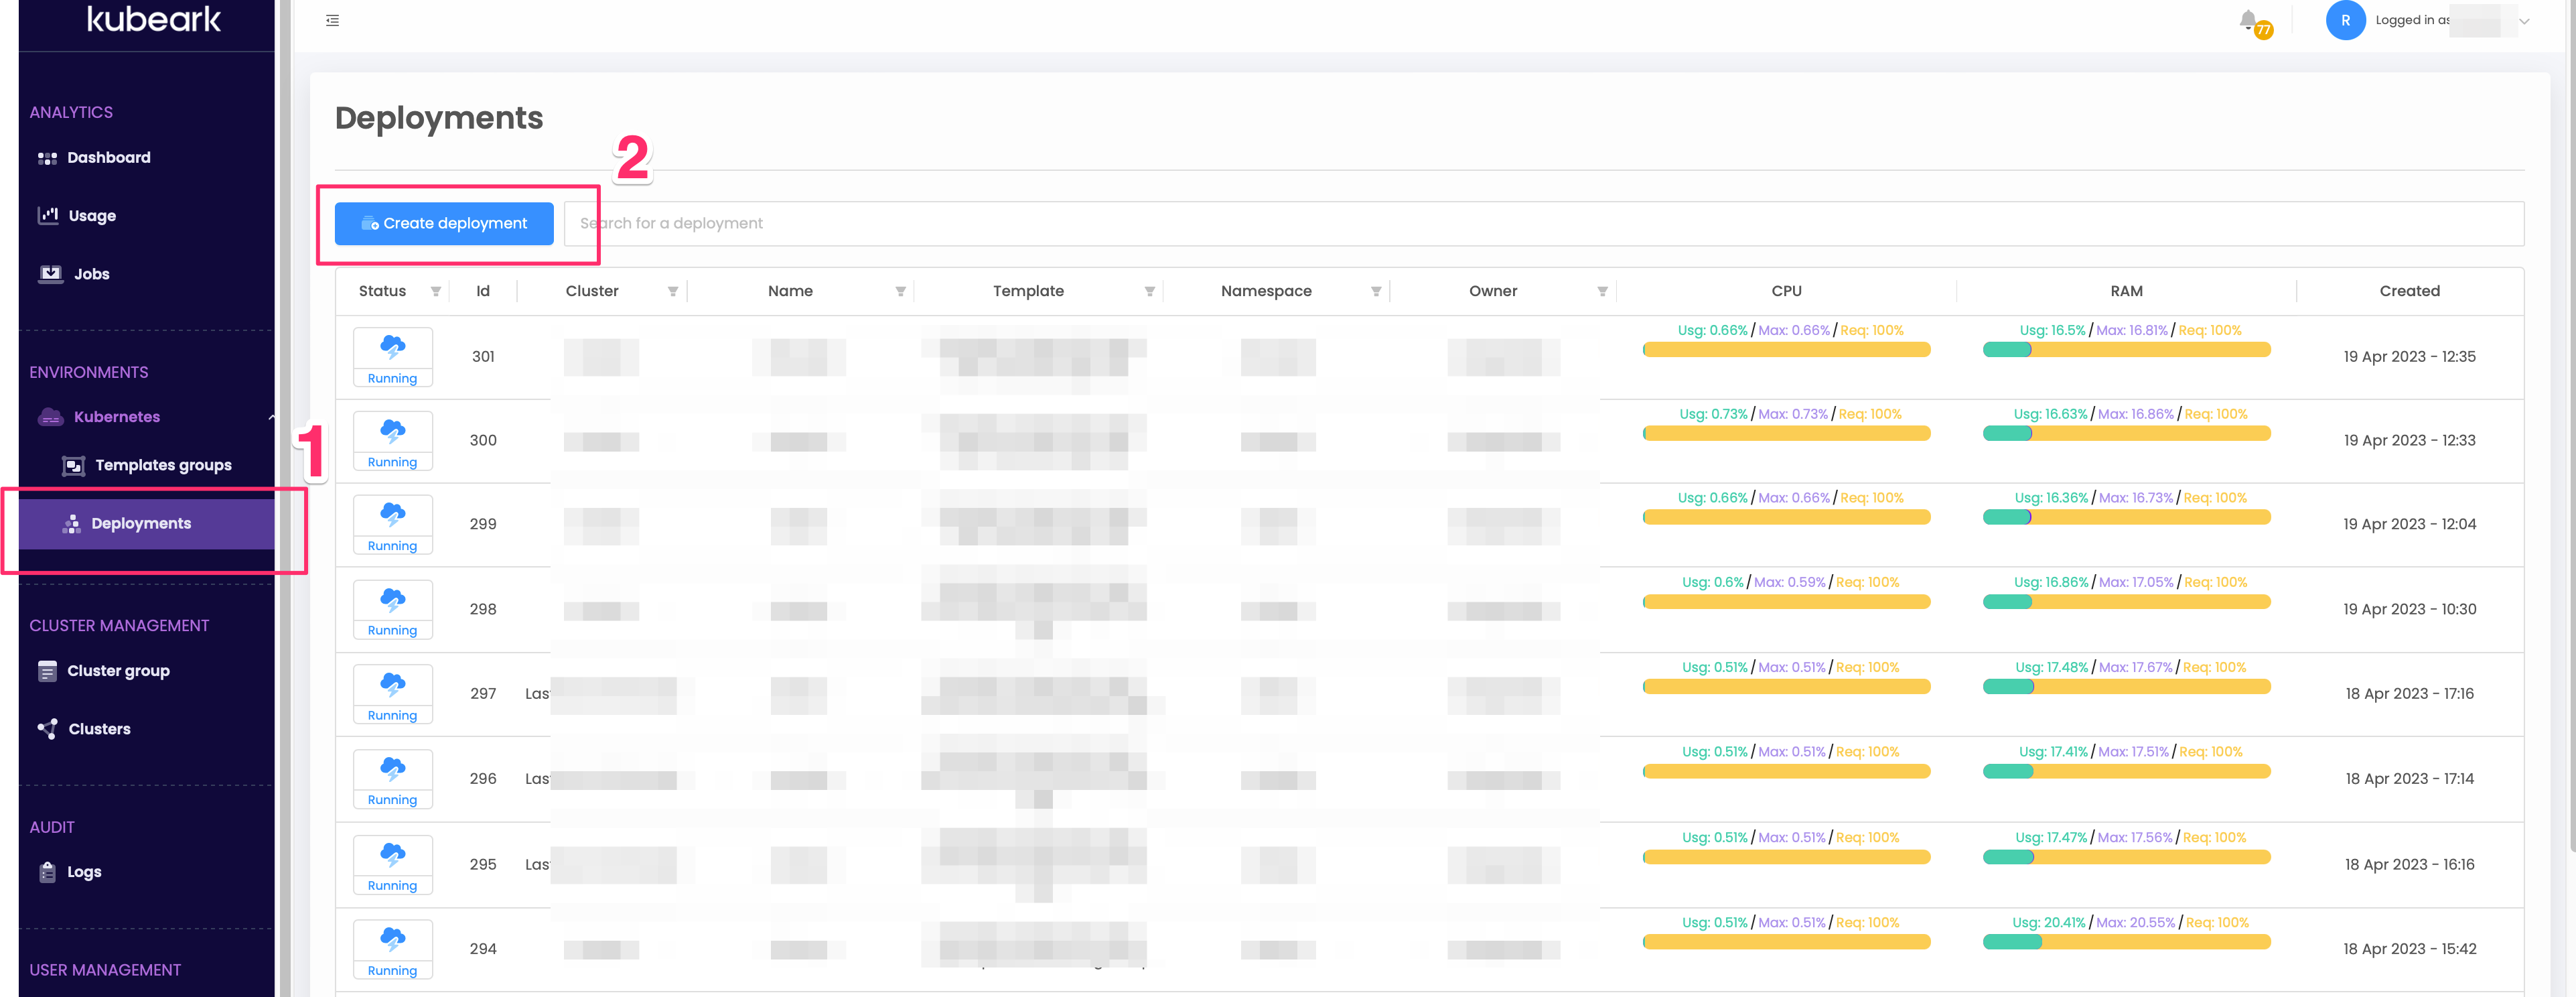Open the Status column filter
The height and width of the screenshot is (997, 2576).
click(x=436, y=291)
